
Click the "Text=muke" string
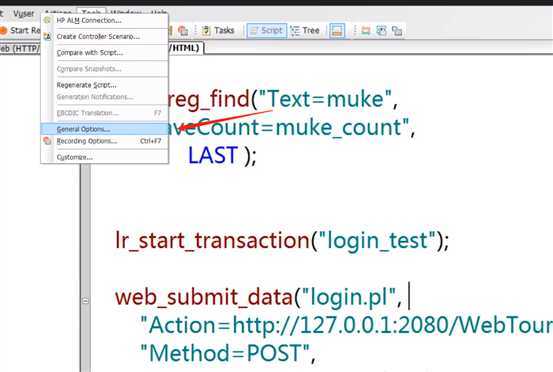[325, 98]
